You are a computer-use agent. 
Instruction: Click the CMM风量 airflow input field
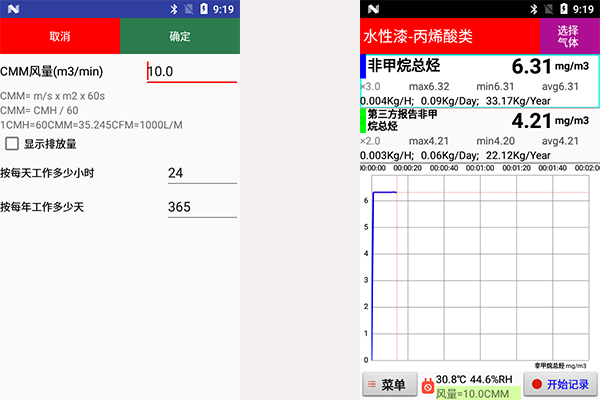pos(191,72)
